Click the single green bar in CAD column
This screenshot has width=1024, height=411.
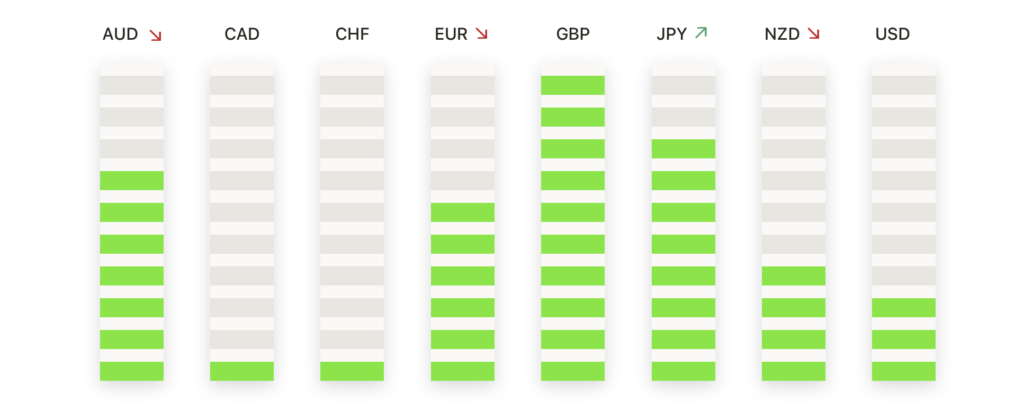coord(242,371)
